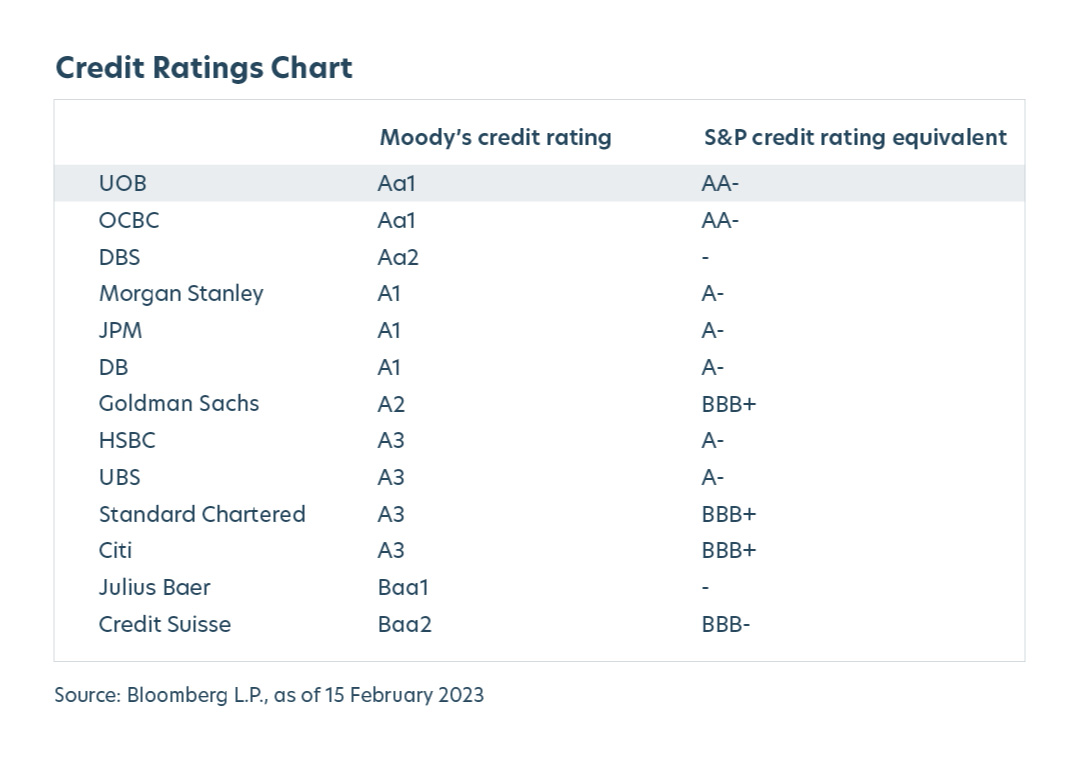Image resolution: width=1080 pixels, height=760 pixels.
Task: Select the Morgan Stanley row label
Action: coord(181,294)
